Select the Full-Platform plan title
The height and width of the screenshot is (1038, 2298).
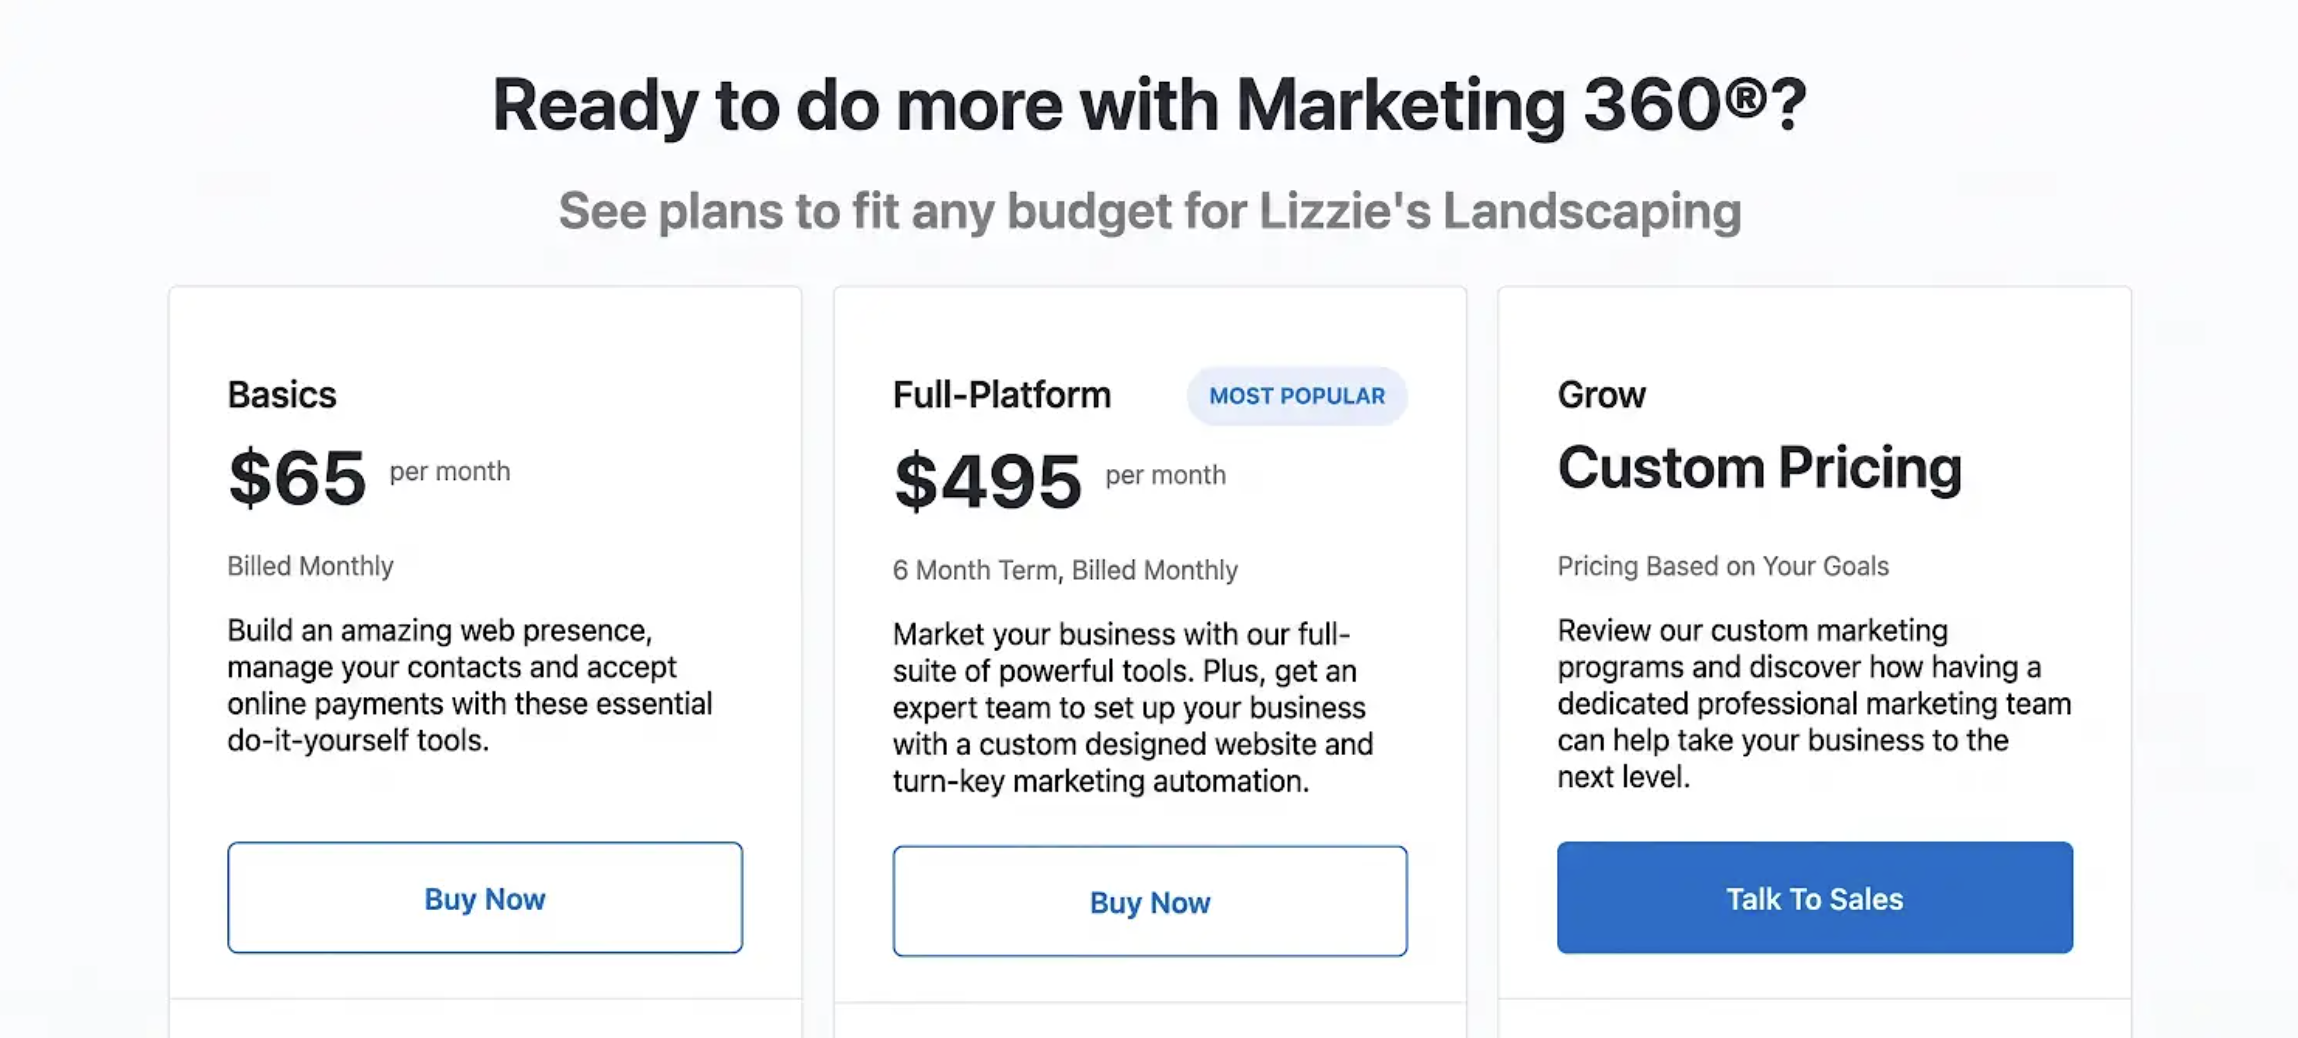1002,395
